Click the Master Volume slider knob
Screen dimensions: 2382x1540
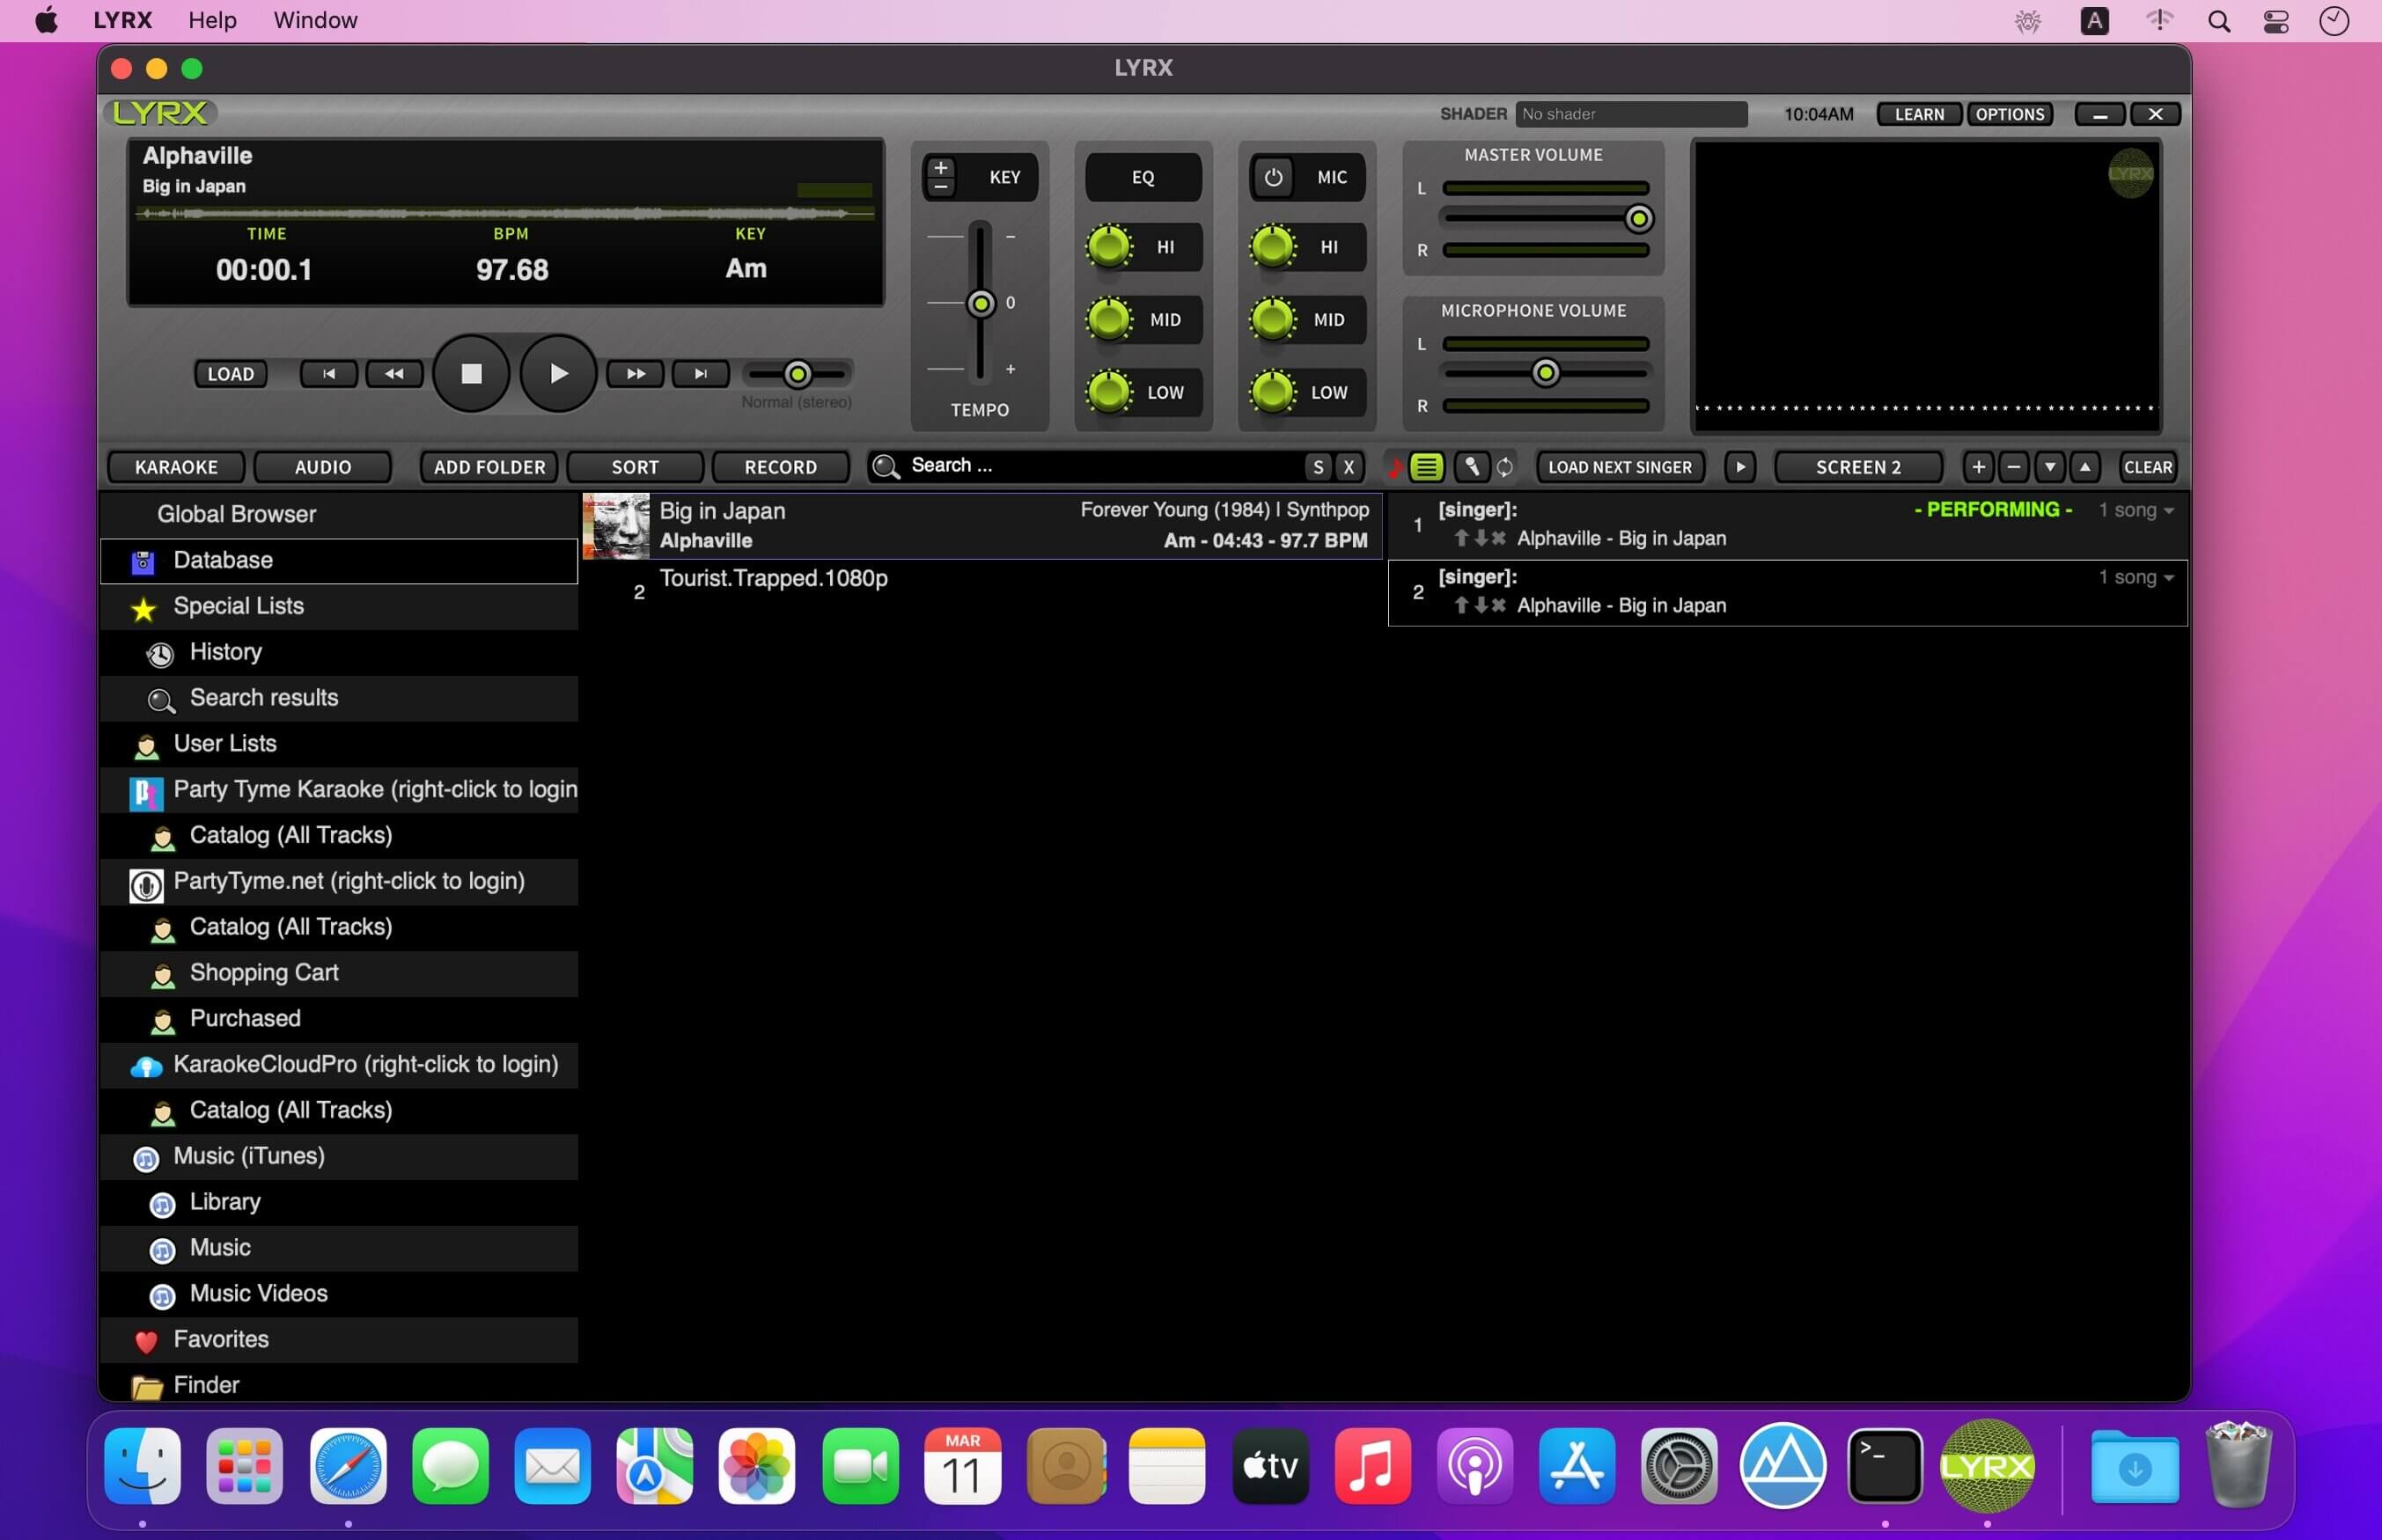click(x=1638, y=218)
